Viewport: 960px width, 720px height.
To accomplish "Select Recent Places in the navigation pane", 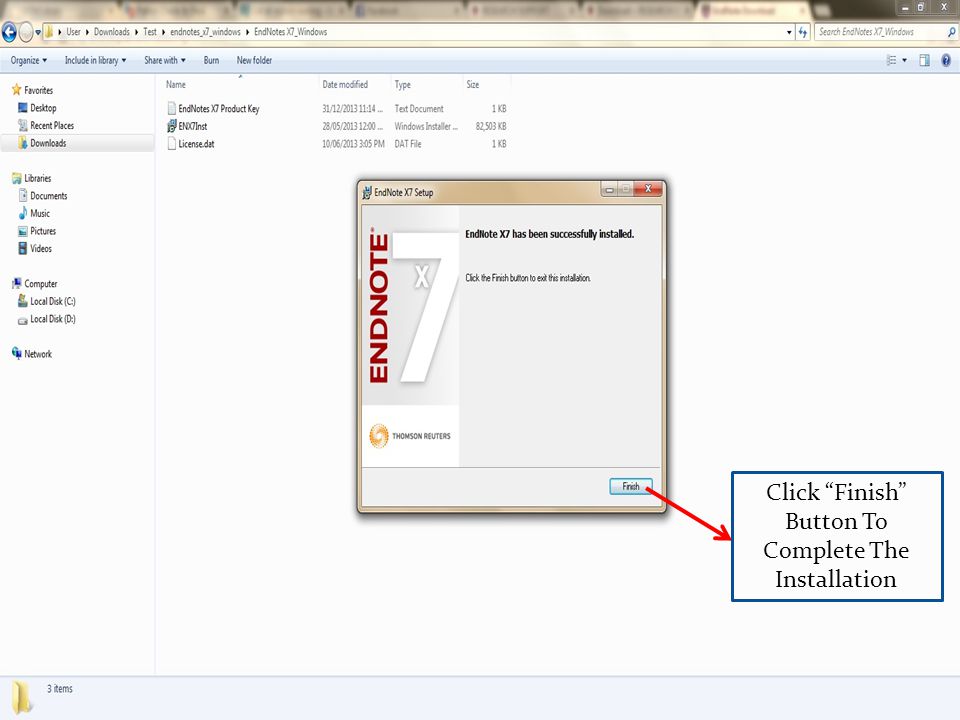I will pyautogui.click(x=52, y=126).
